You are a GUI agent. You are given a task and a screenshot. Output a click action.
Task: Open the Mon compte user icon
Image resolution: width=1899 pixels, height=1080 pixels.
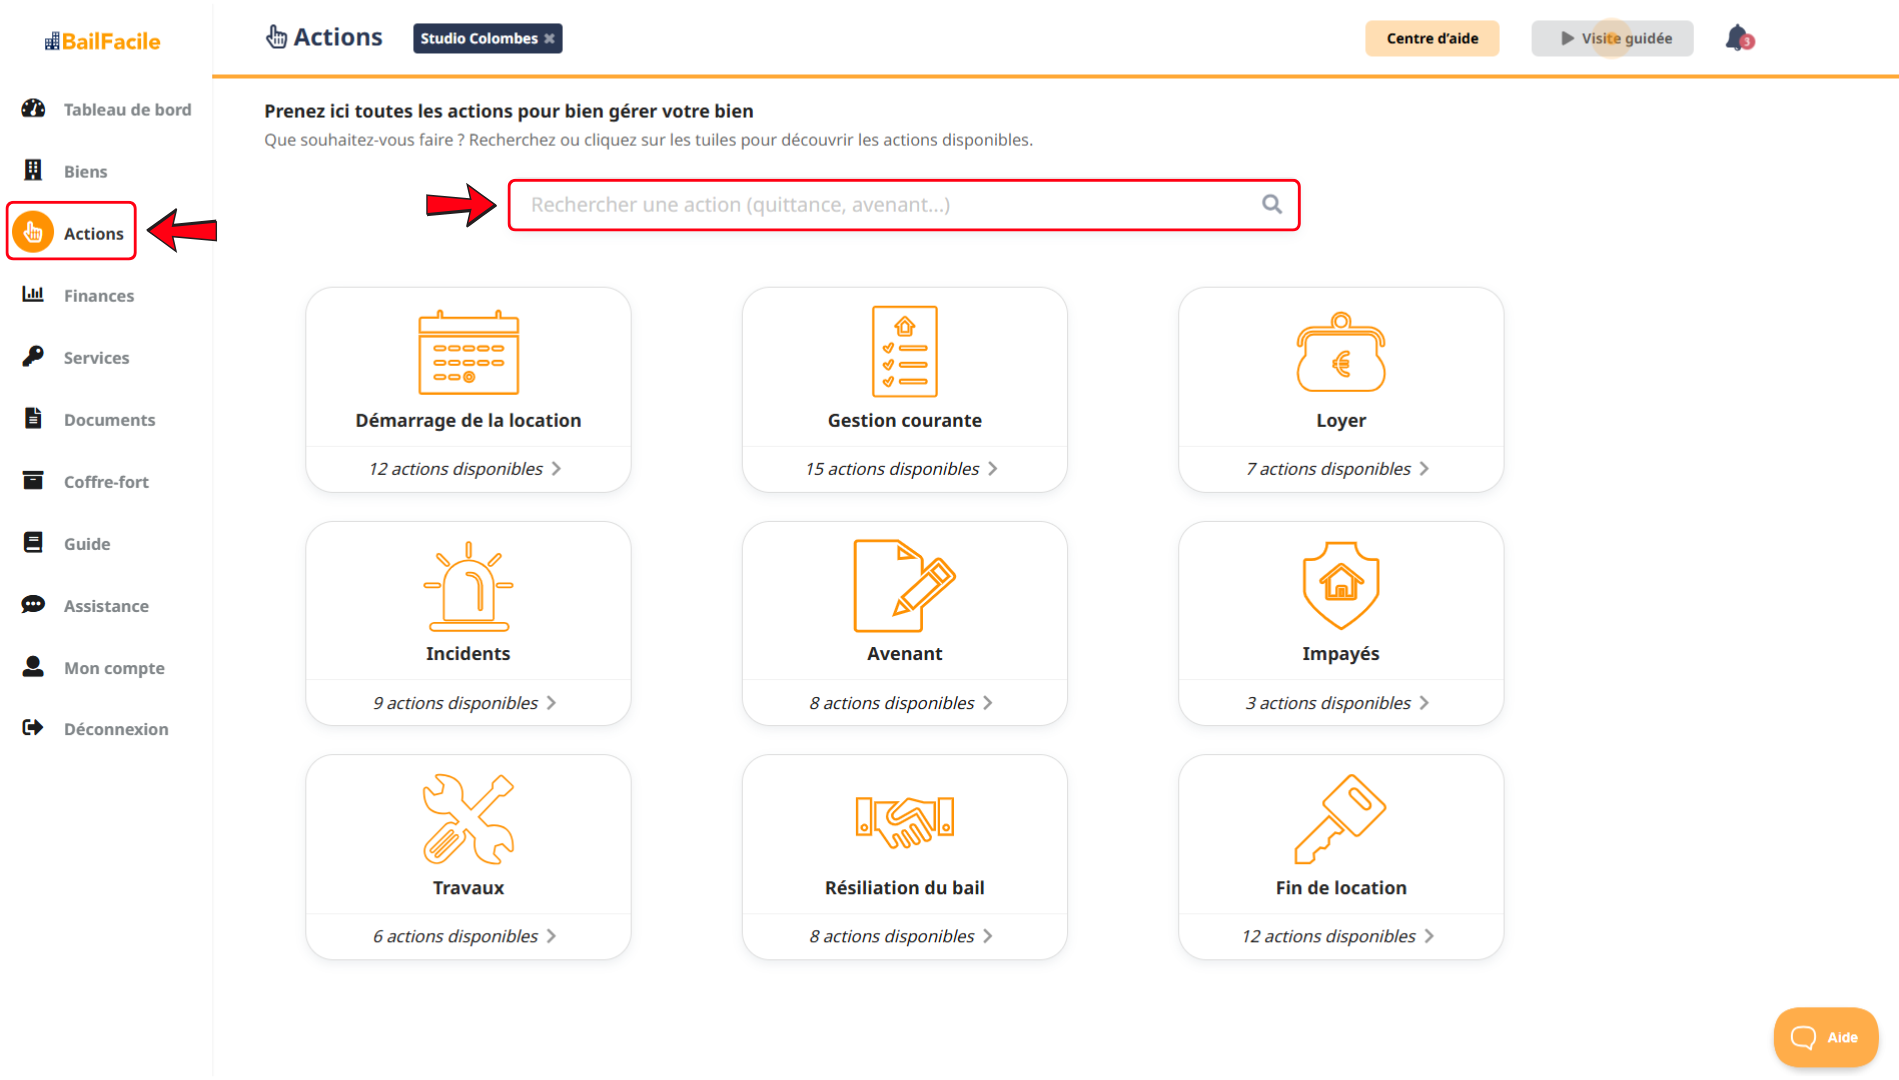33,667
